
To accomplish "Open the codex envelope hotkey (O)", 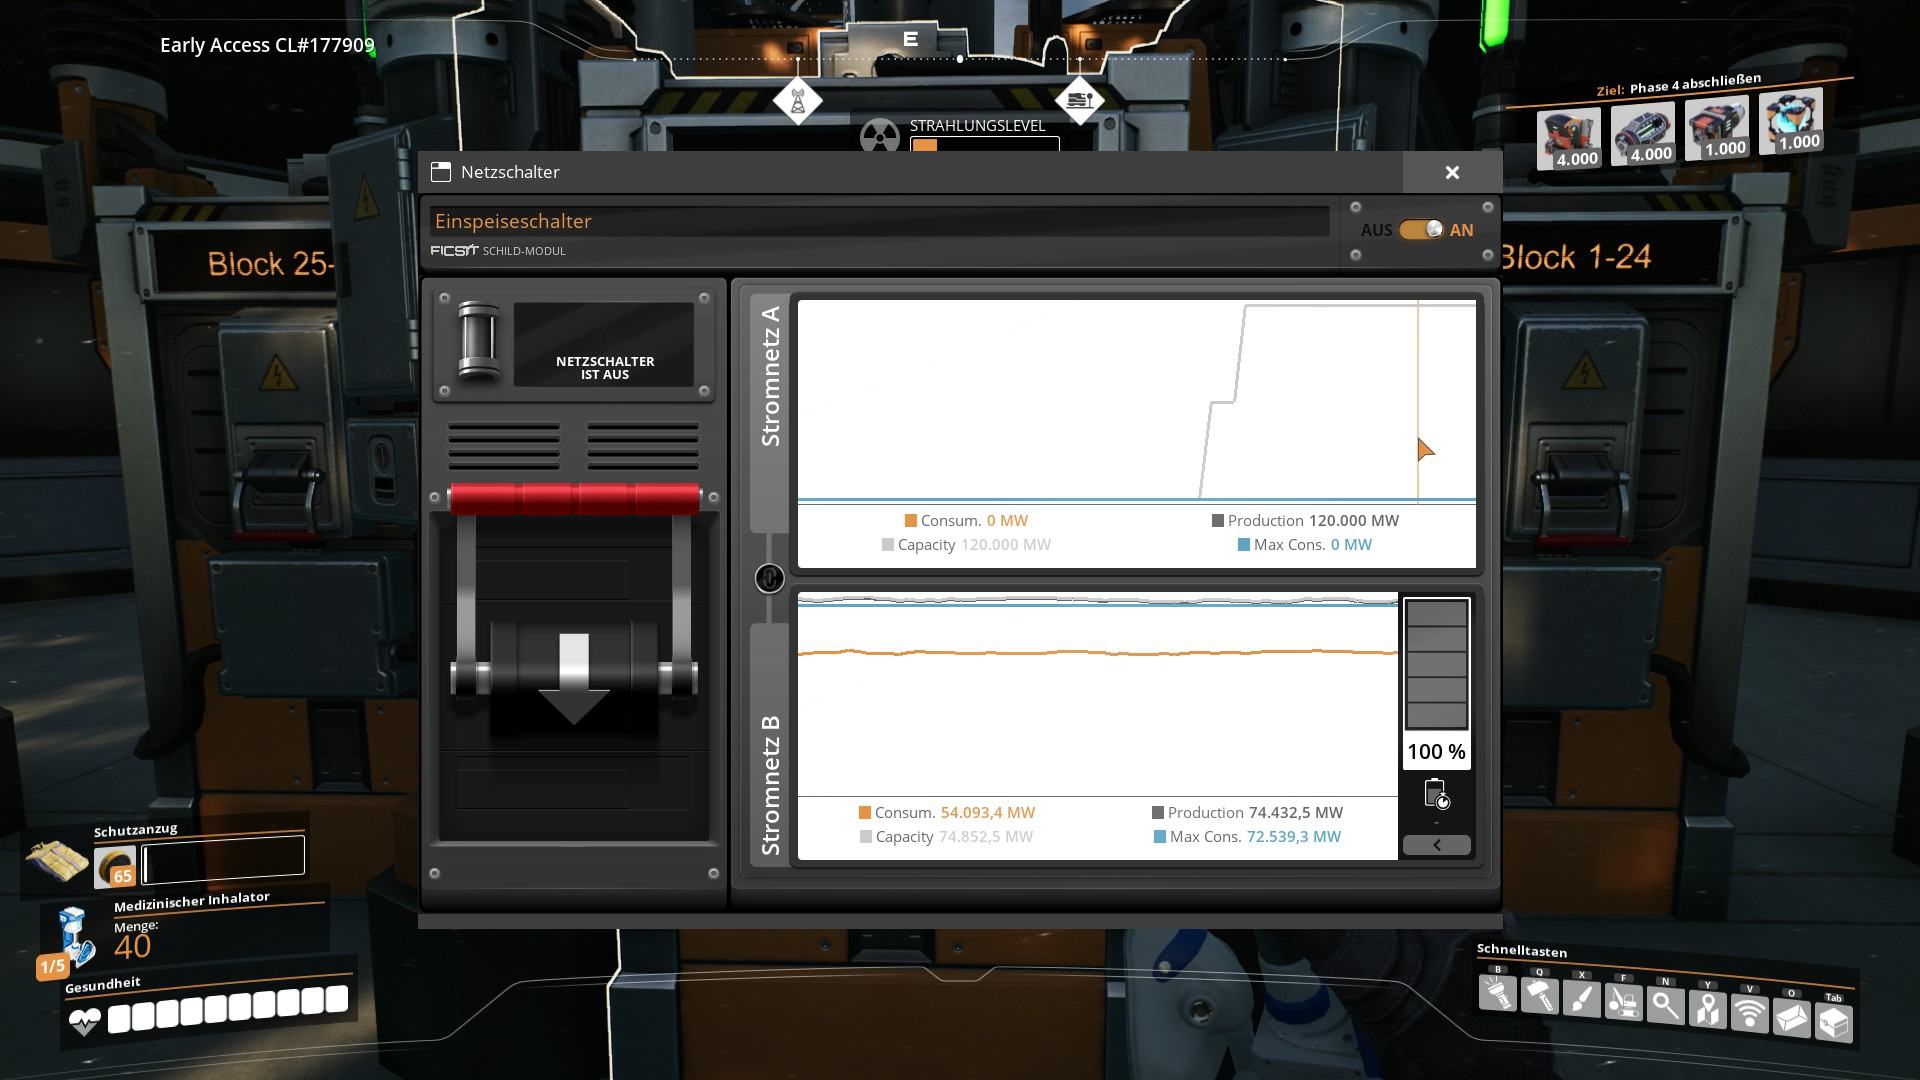I will pos(1791,1018).
